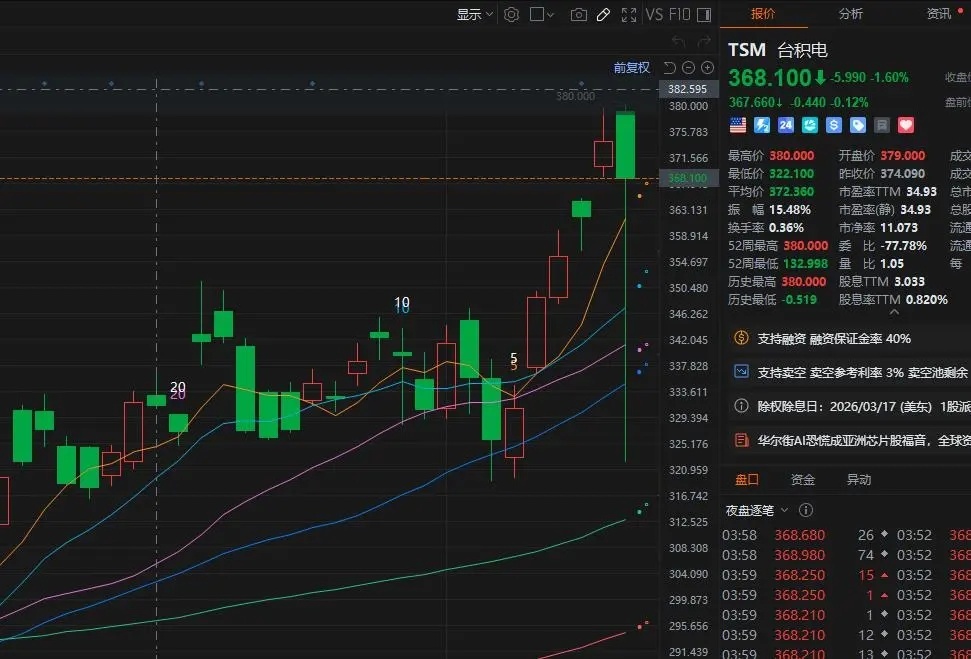Take a chart screenshot with camera icon

[578, 15]
